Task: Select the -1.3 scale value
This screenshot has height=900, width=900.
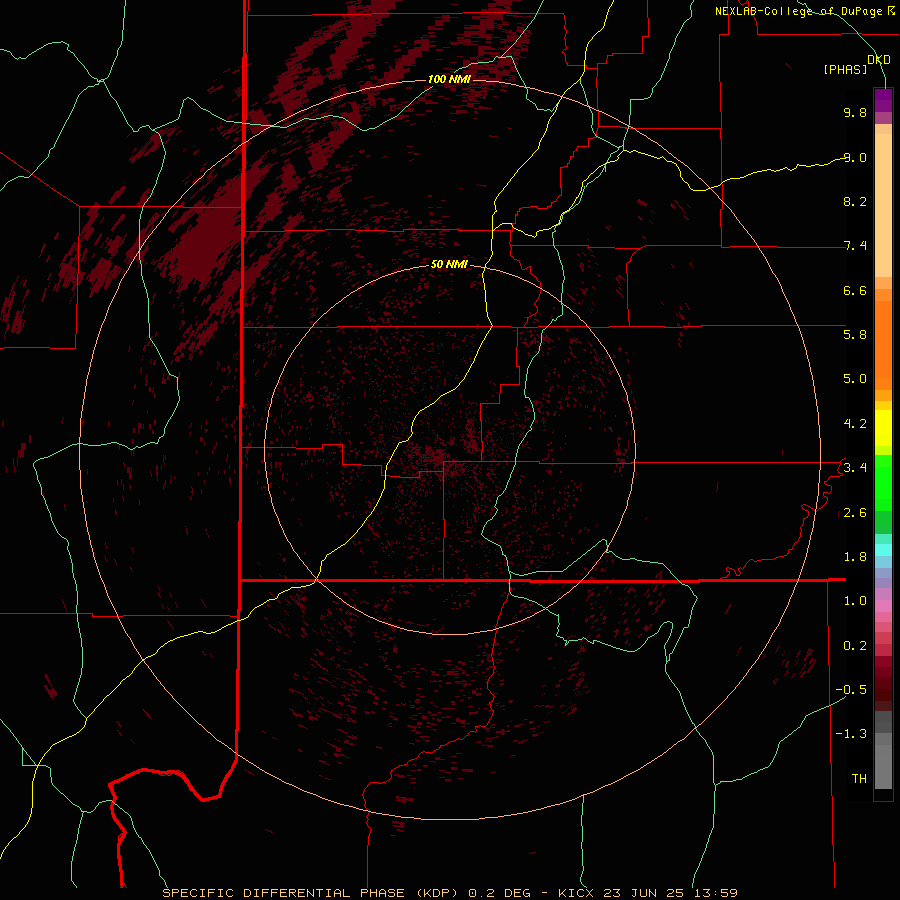Action: click(851, 734)
